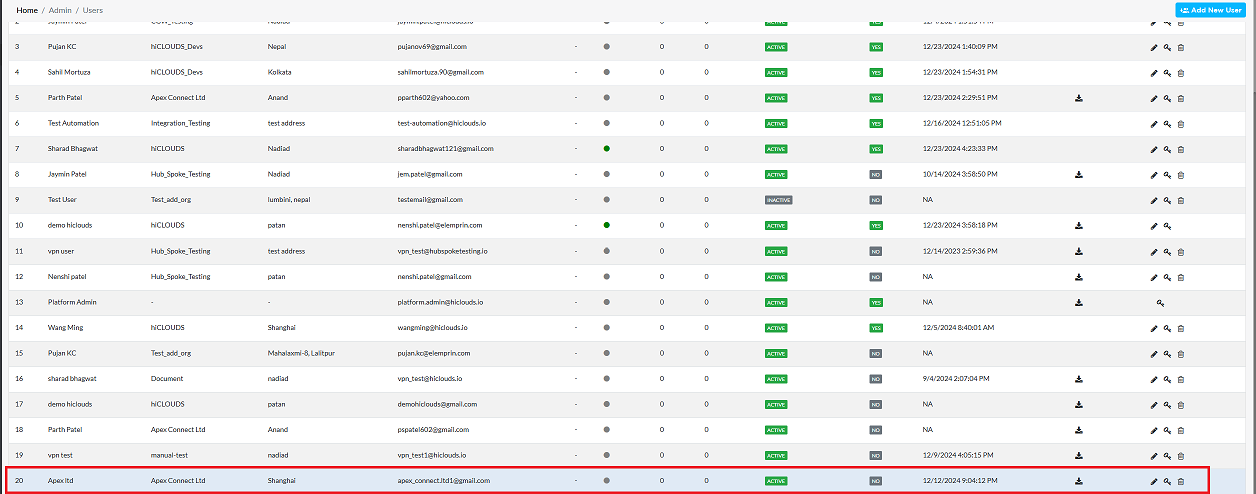1256x494 pixels.
Task: Open Admin in the breadcrumb
Action: (x=60, y=10)
